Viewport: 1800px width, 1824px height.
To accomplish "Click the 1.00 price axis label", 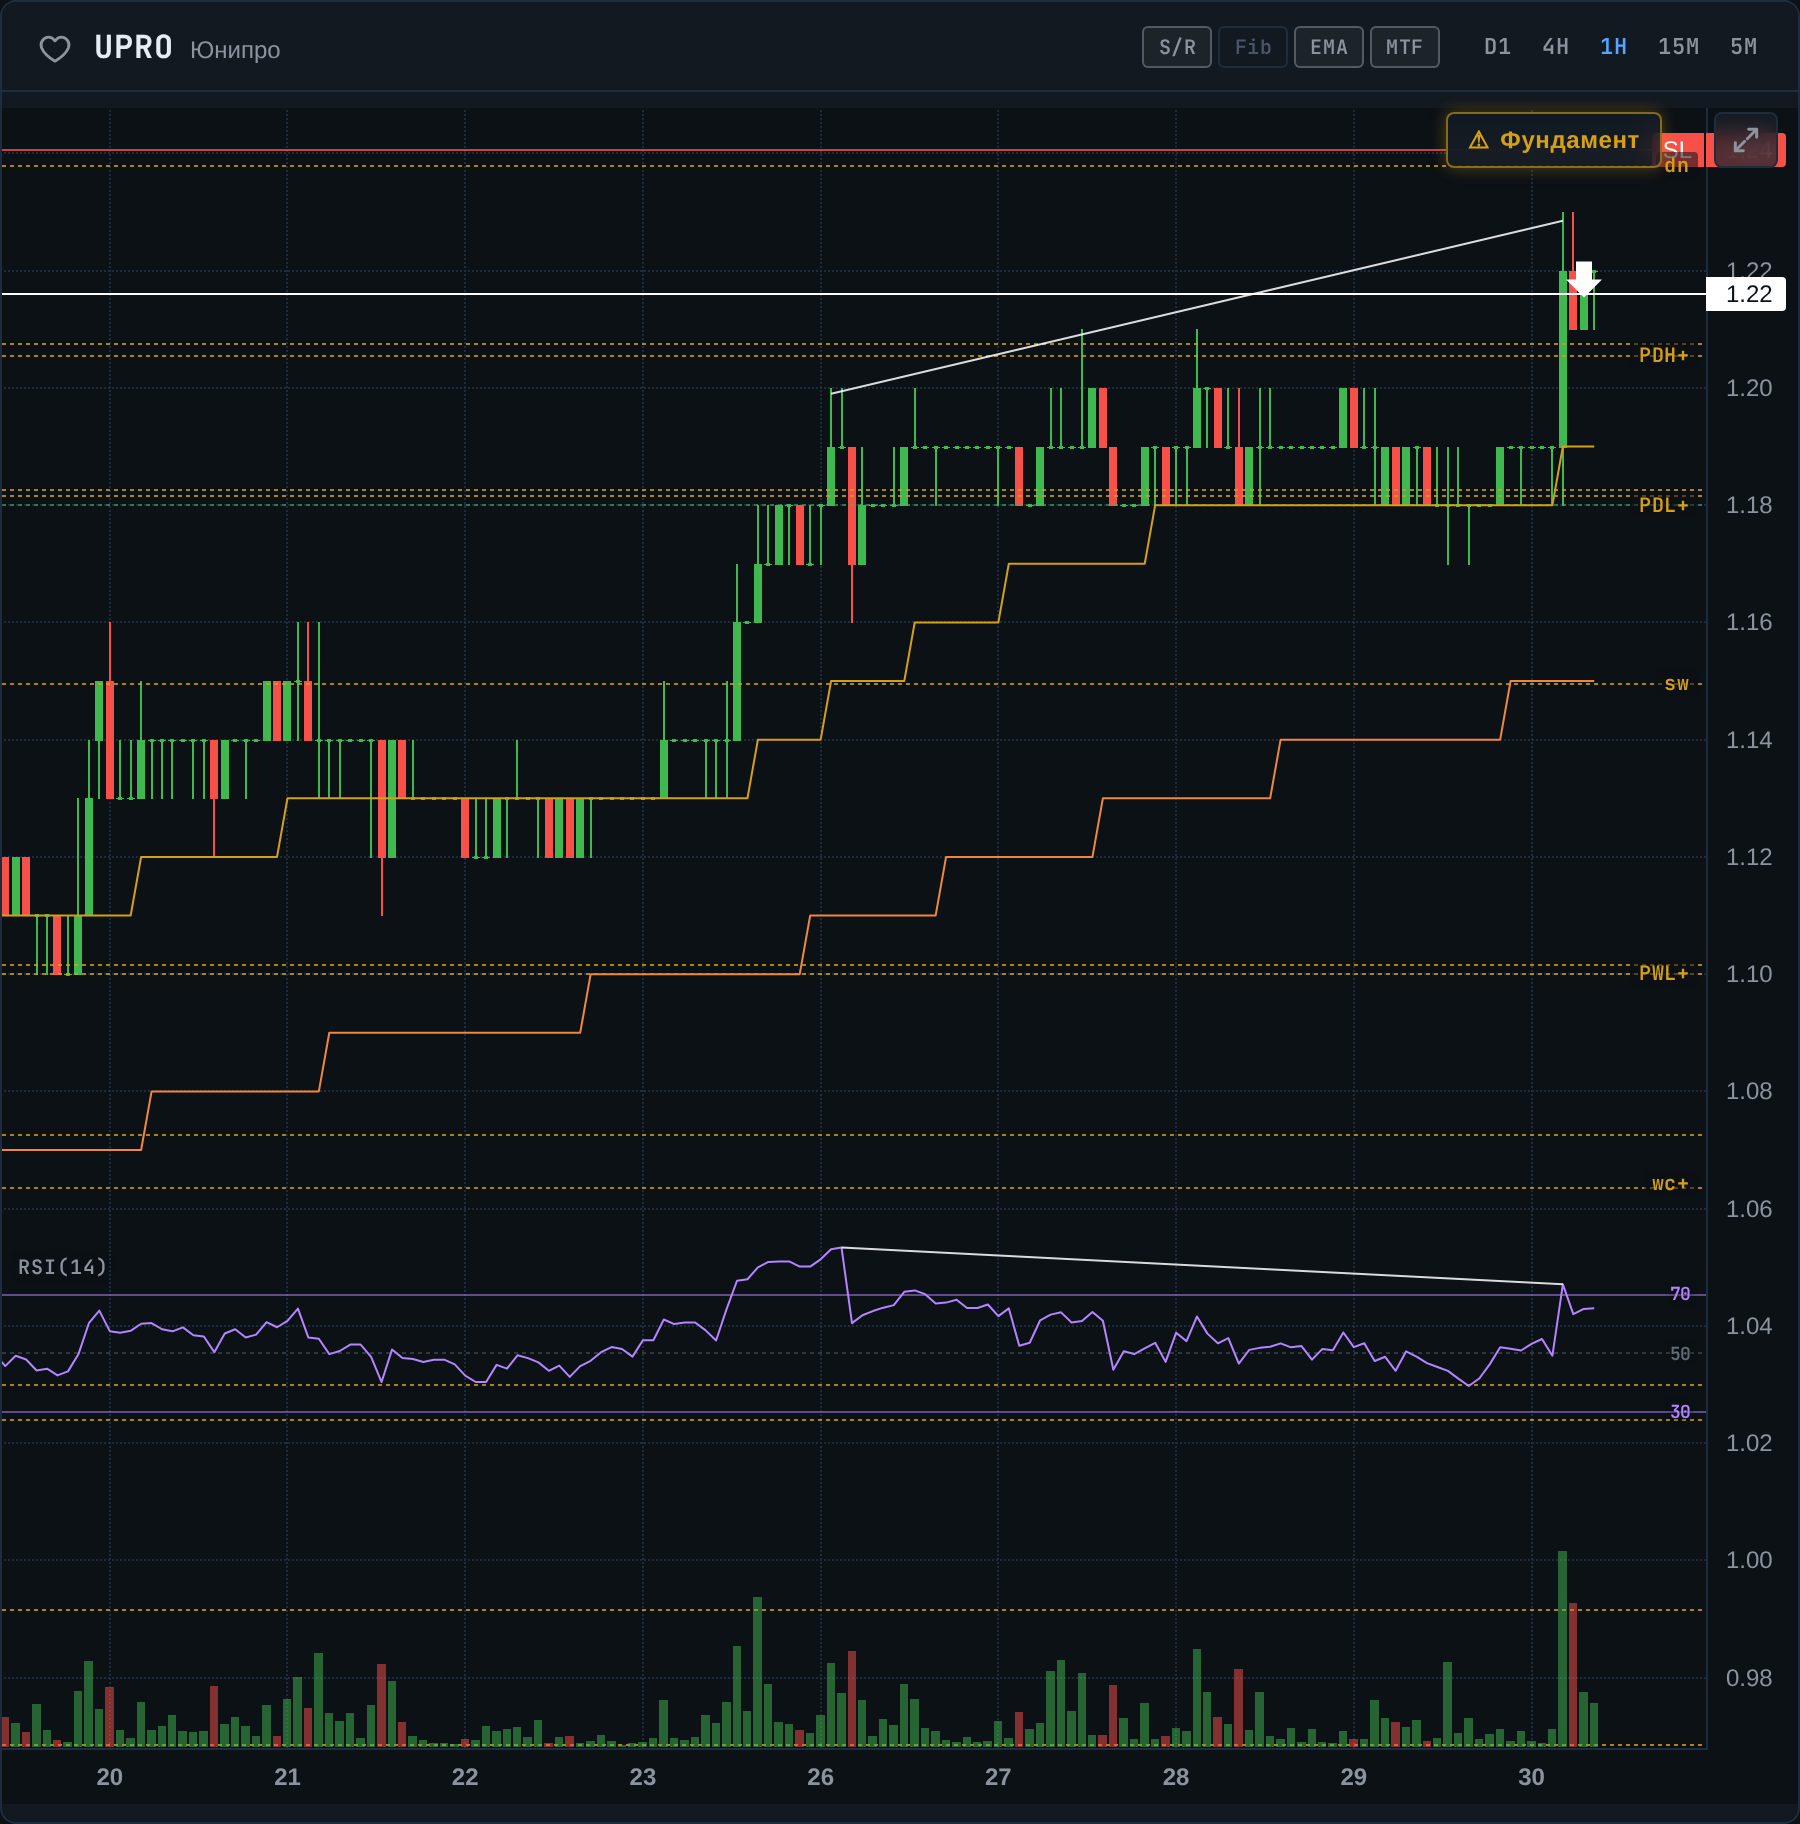I will click(x=1749, y=1560).
